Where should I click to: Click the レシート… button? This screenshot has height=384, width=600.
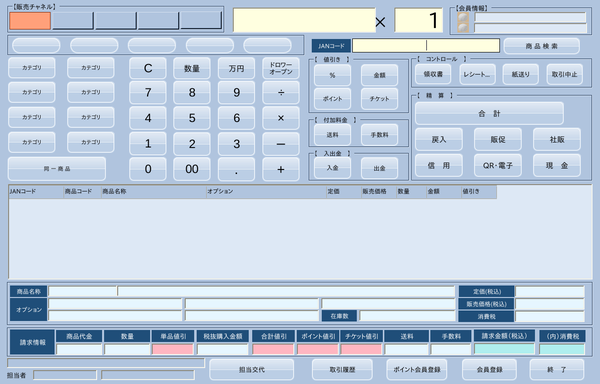(x=477, y=74)
